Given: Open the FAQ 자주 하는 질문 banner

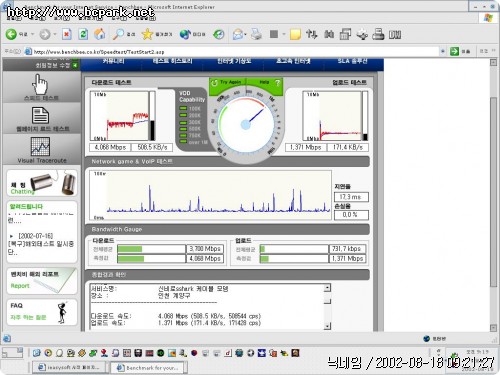Looking at the screenshot, I should [42, 312].
